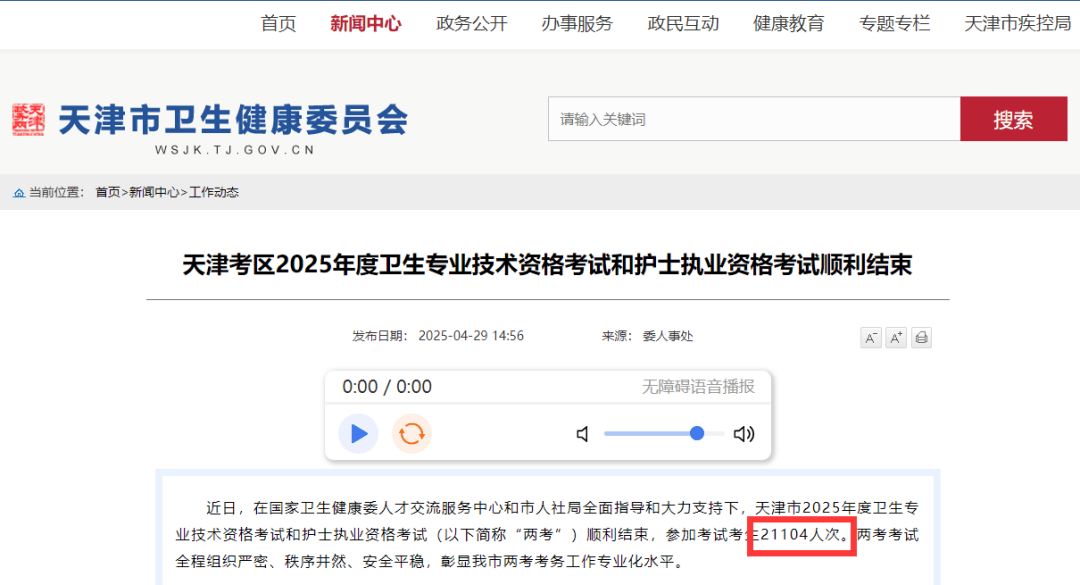Play the accessible audio broadcast
Screen dimensions: 1080x585
358,434
